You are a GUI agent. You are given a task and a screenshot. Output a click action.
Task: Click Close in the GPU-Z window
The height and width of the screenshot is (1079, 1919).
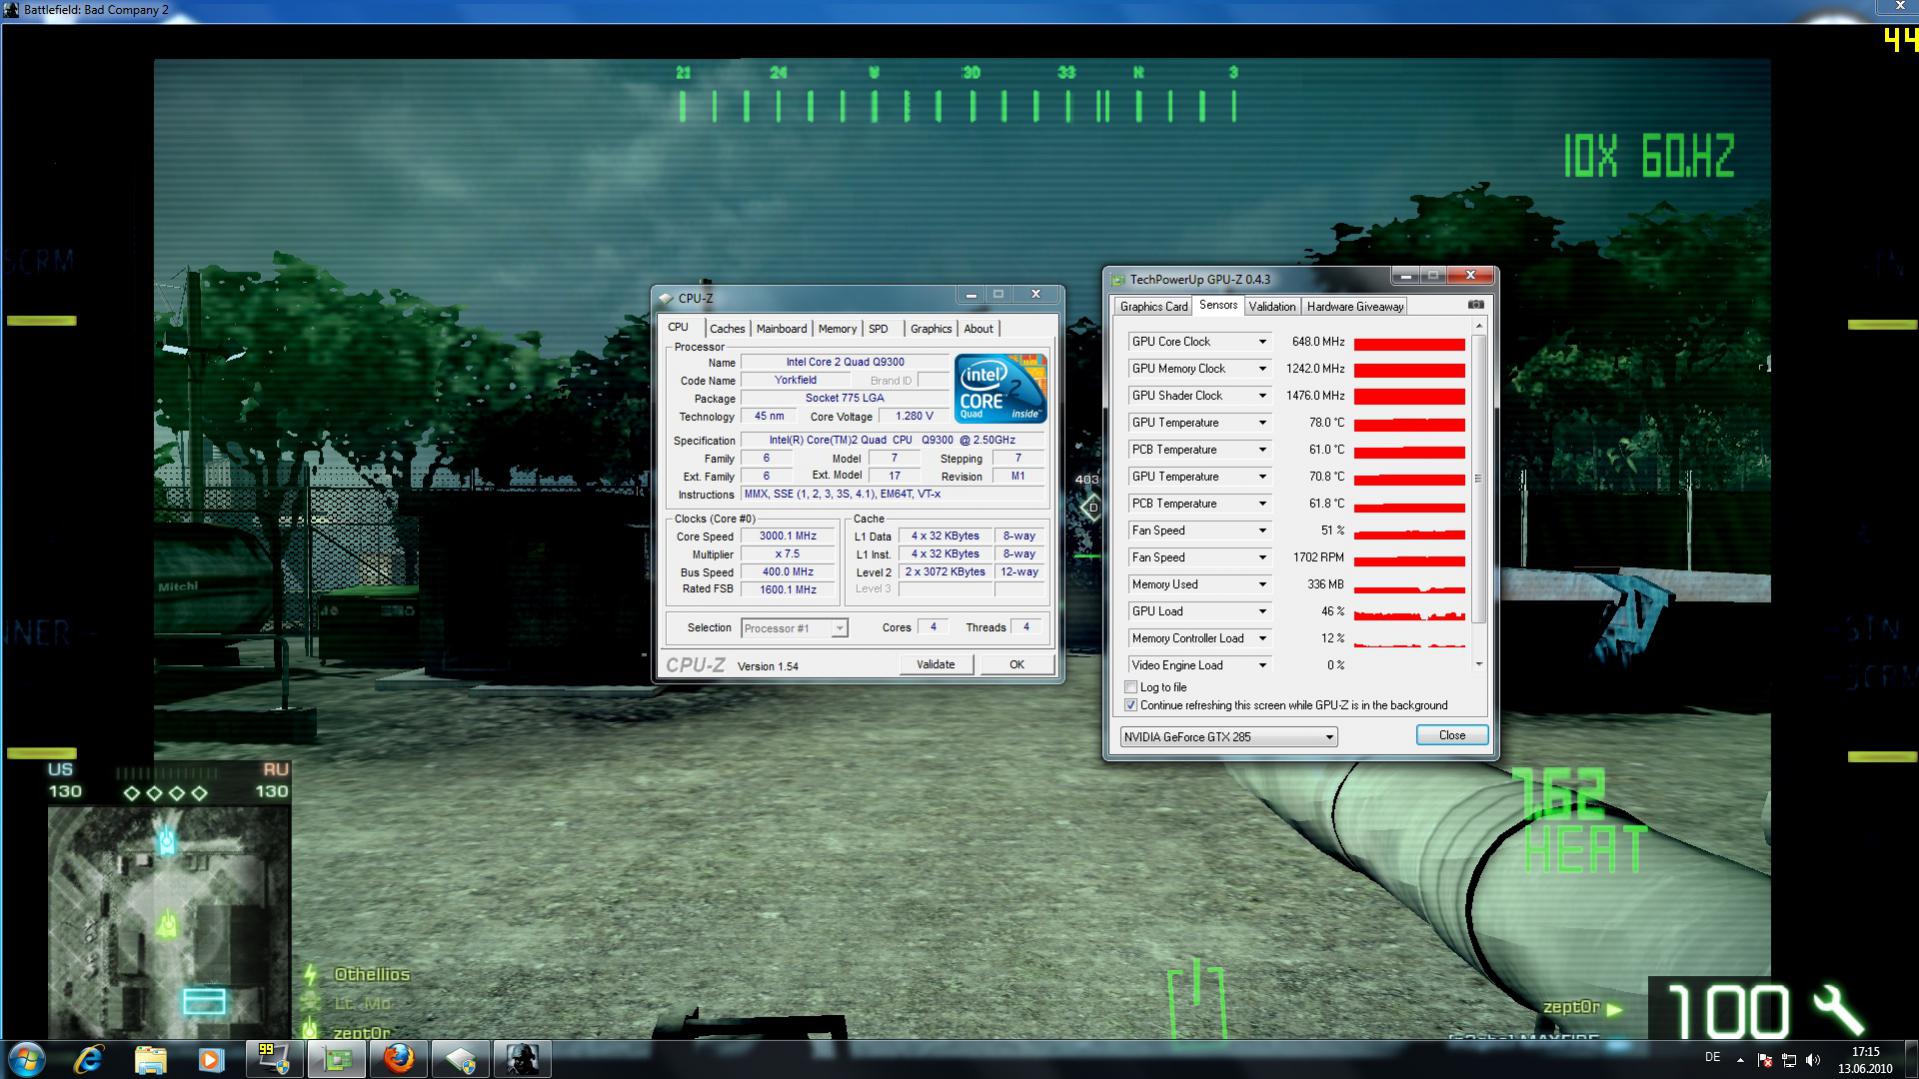pyautogui.click(x=1452, y=735)
